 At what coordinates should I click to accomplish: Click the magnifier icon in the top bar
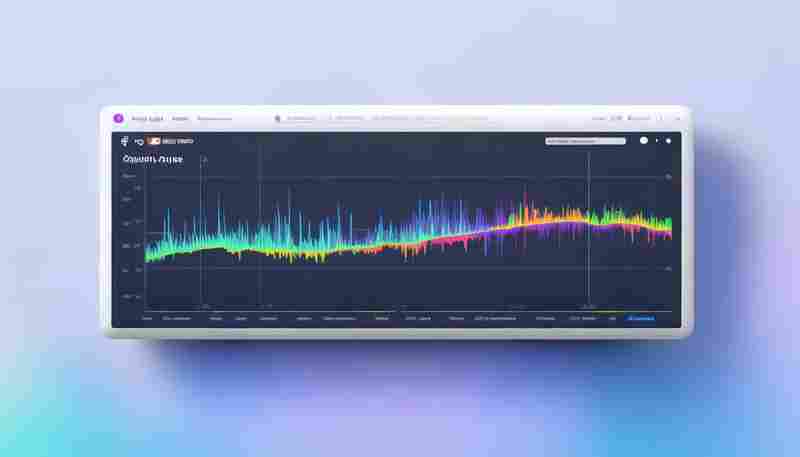(278, 119)
